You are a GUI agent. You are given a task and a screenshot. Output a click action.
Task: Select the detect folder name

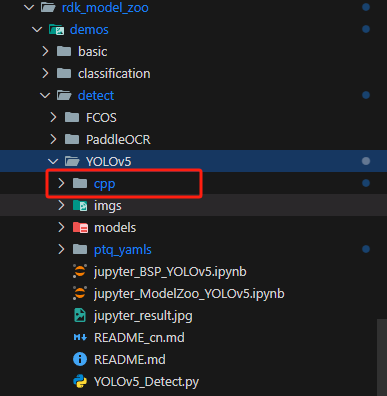96,96
